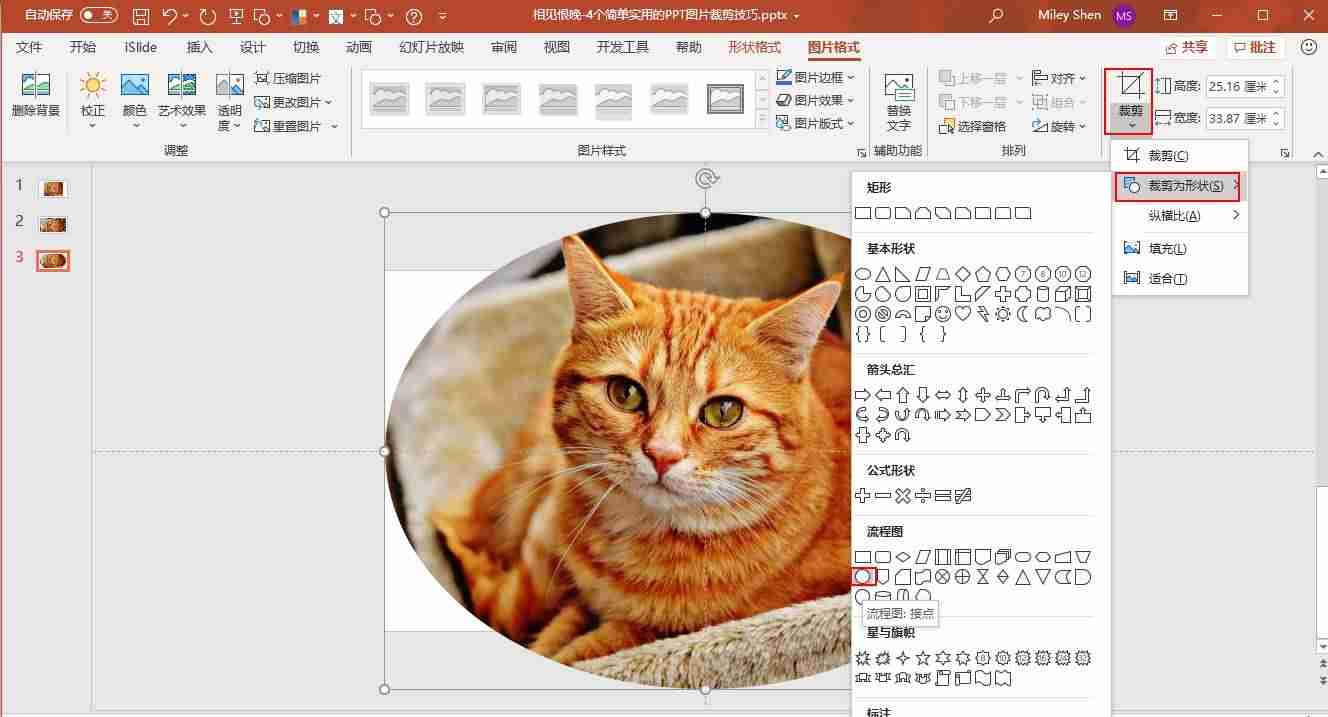1328x717 pixels.
Task: Choose 裁剪为形状(S) menu entry
Action: (1180, 186)
